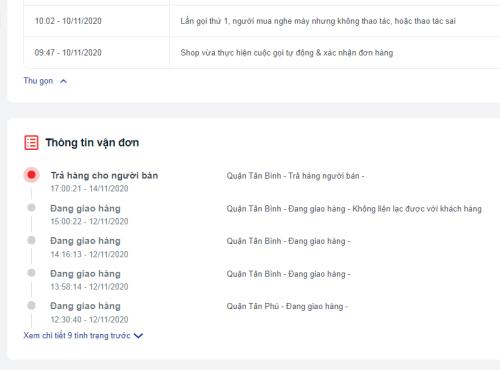
Task: Collapse the list with Thu gọn link
Action: (38, 81)
